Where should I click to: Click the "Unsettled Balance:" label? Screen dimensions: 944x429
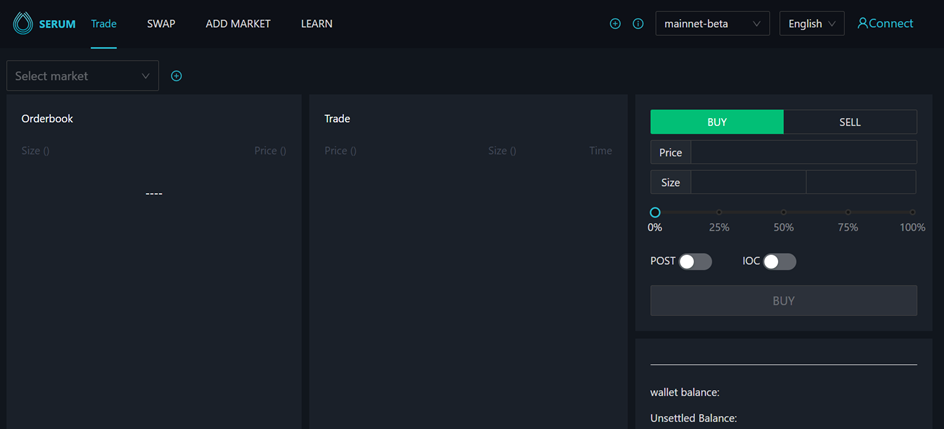(x=694, y=418)
